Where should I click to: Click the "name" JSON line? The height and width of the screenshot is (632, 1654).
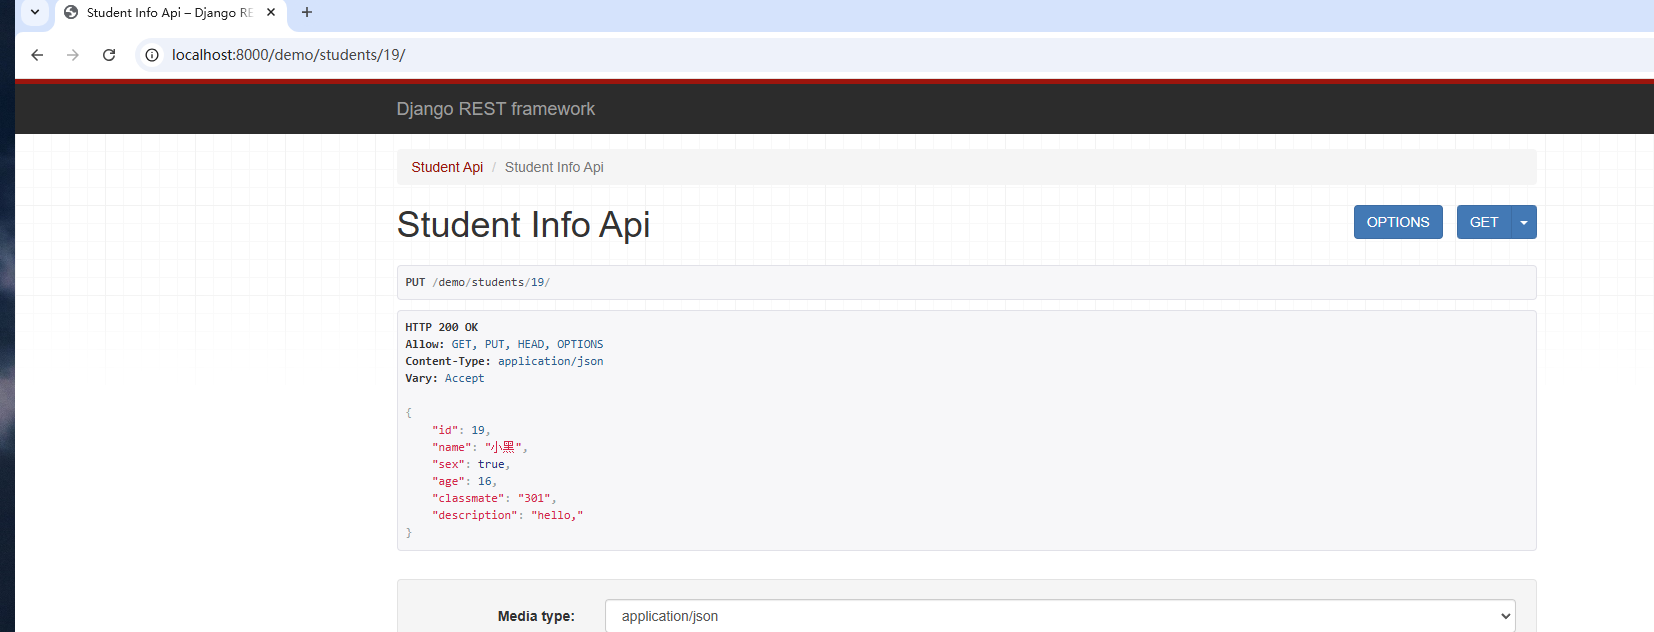480,447
